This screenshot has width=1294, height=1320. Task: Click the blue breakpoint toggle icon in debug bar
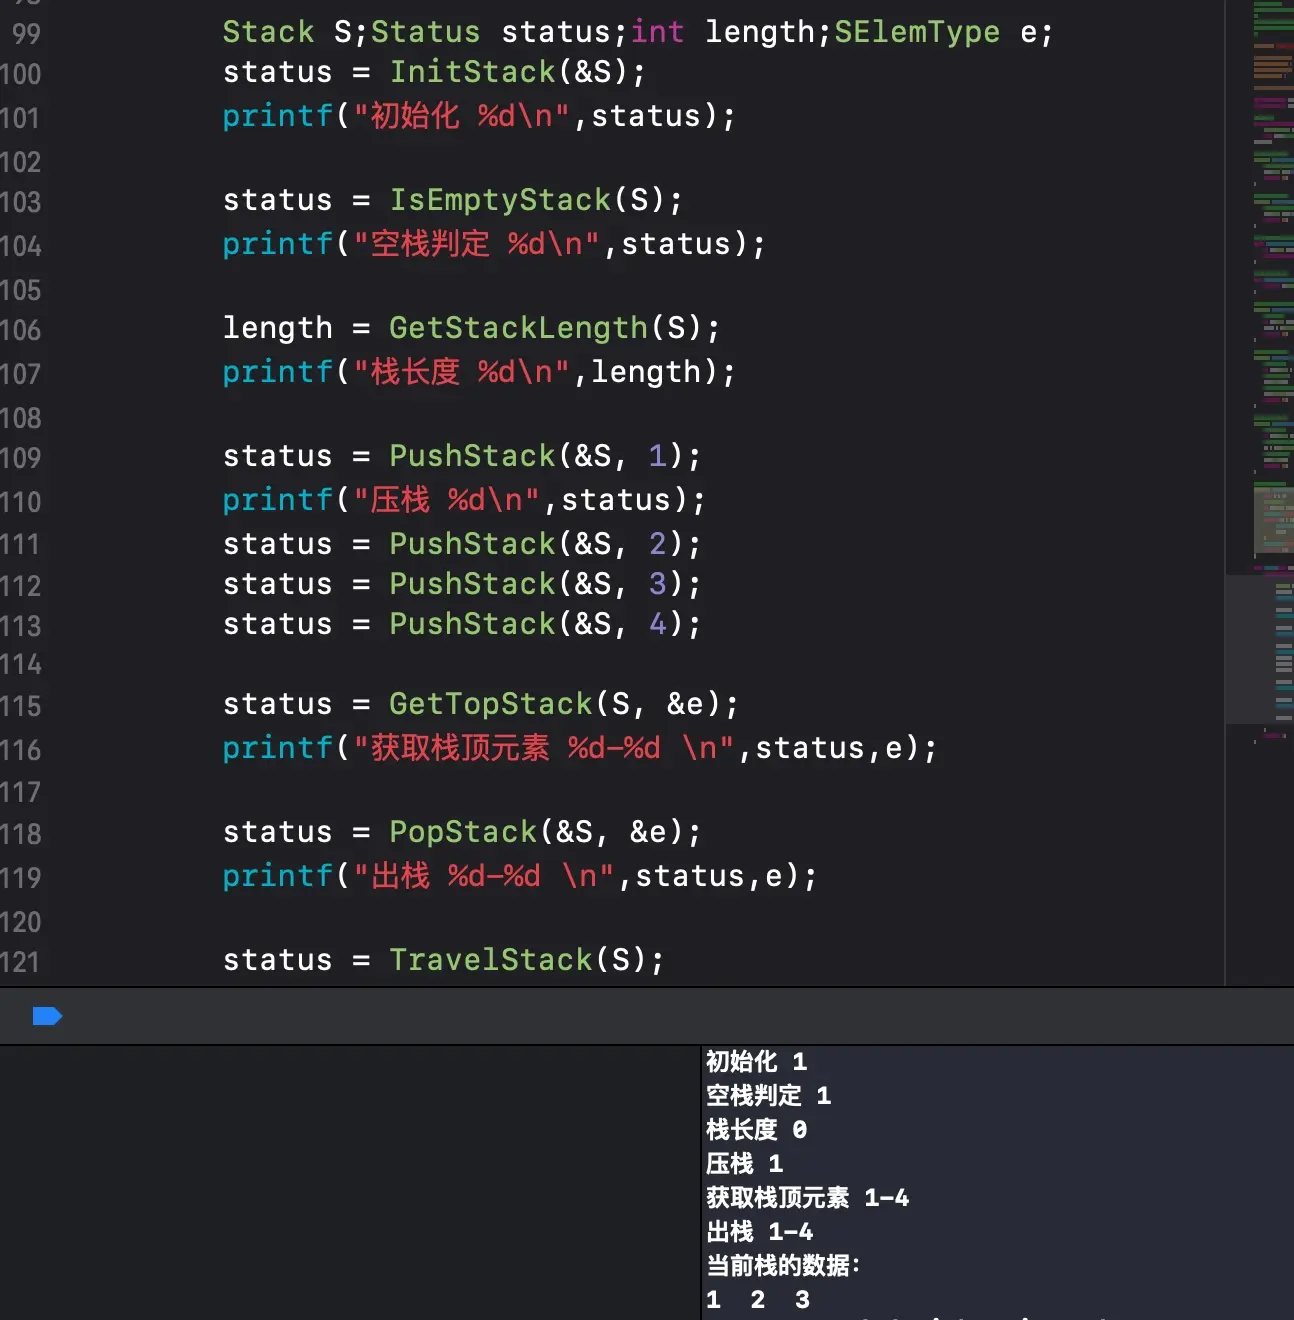pyautogui.click(x=47, y=1016)
